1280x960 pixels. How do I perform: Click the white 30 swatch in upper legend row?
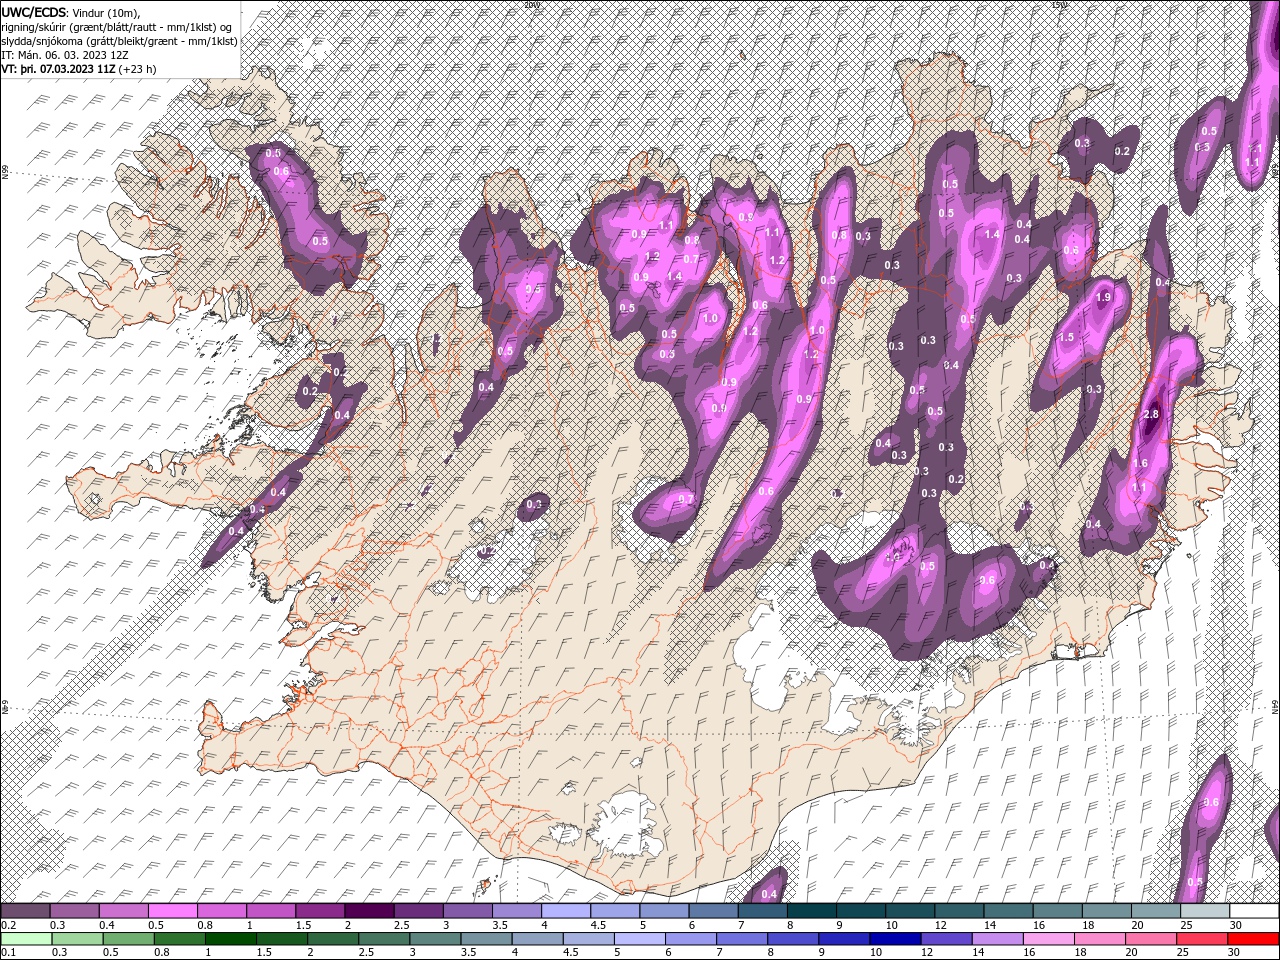[1254, 911]
